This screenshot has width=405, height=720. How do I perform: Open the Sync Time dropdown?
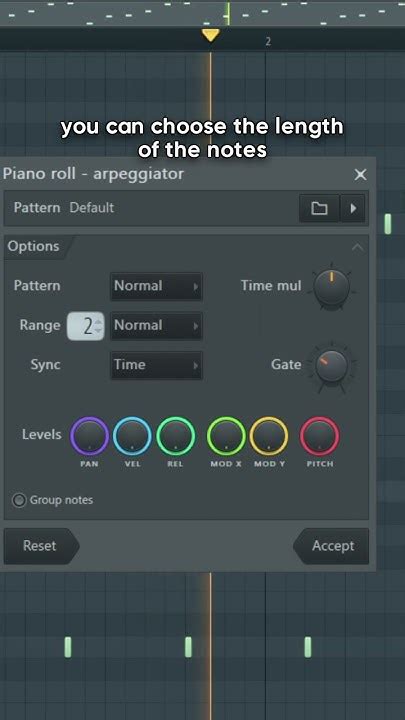coord(157,365)
